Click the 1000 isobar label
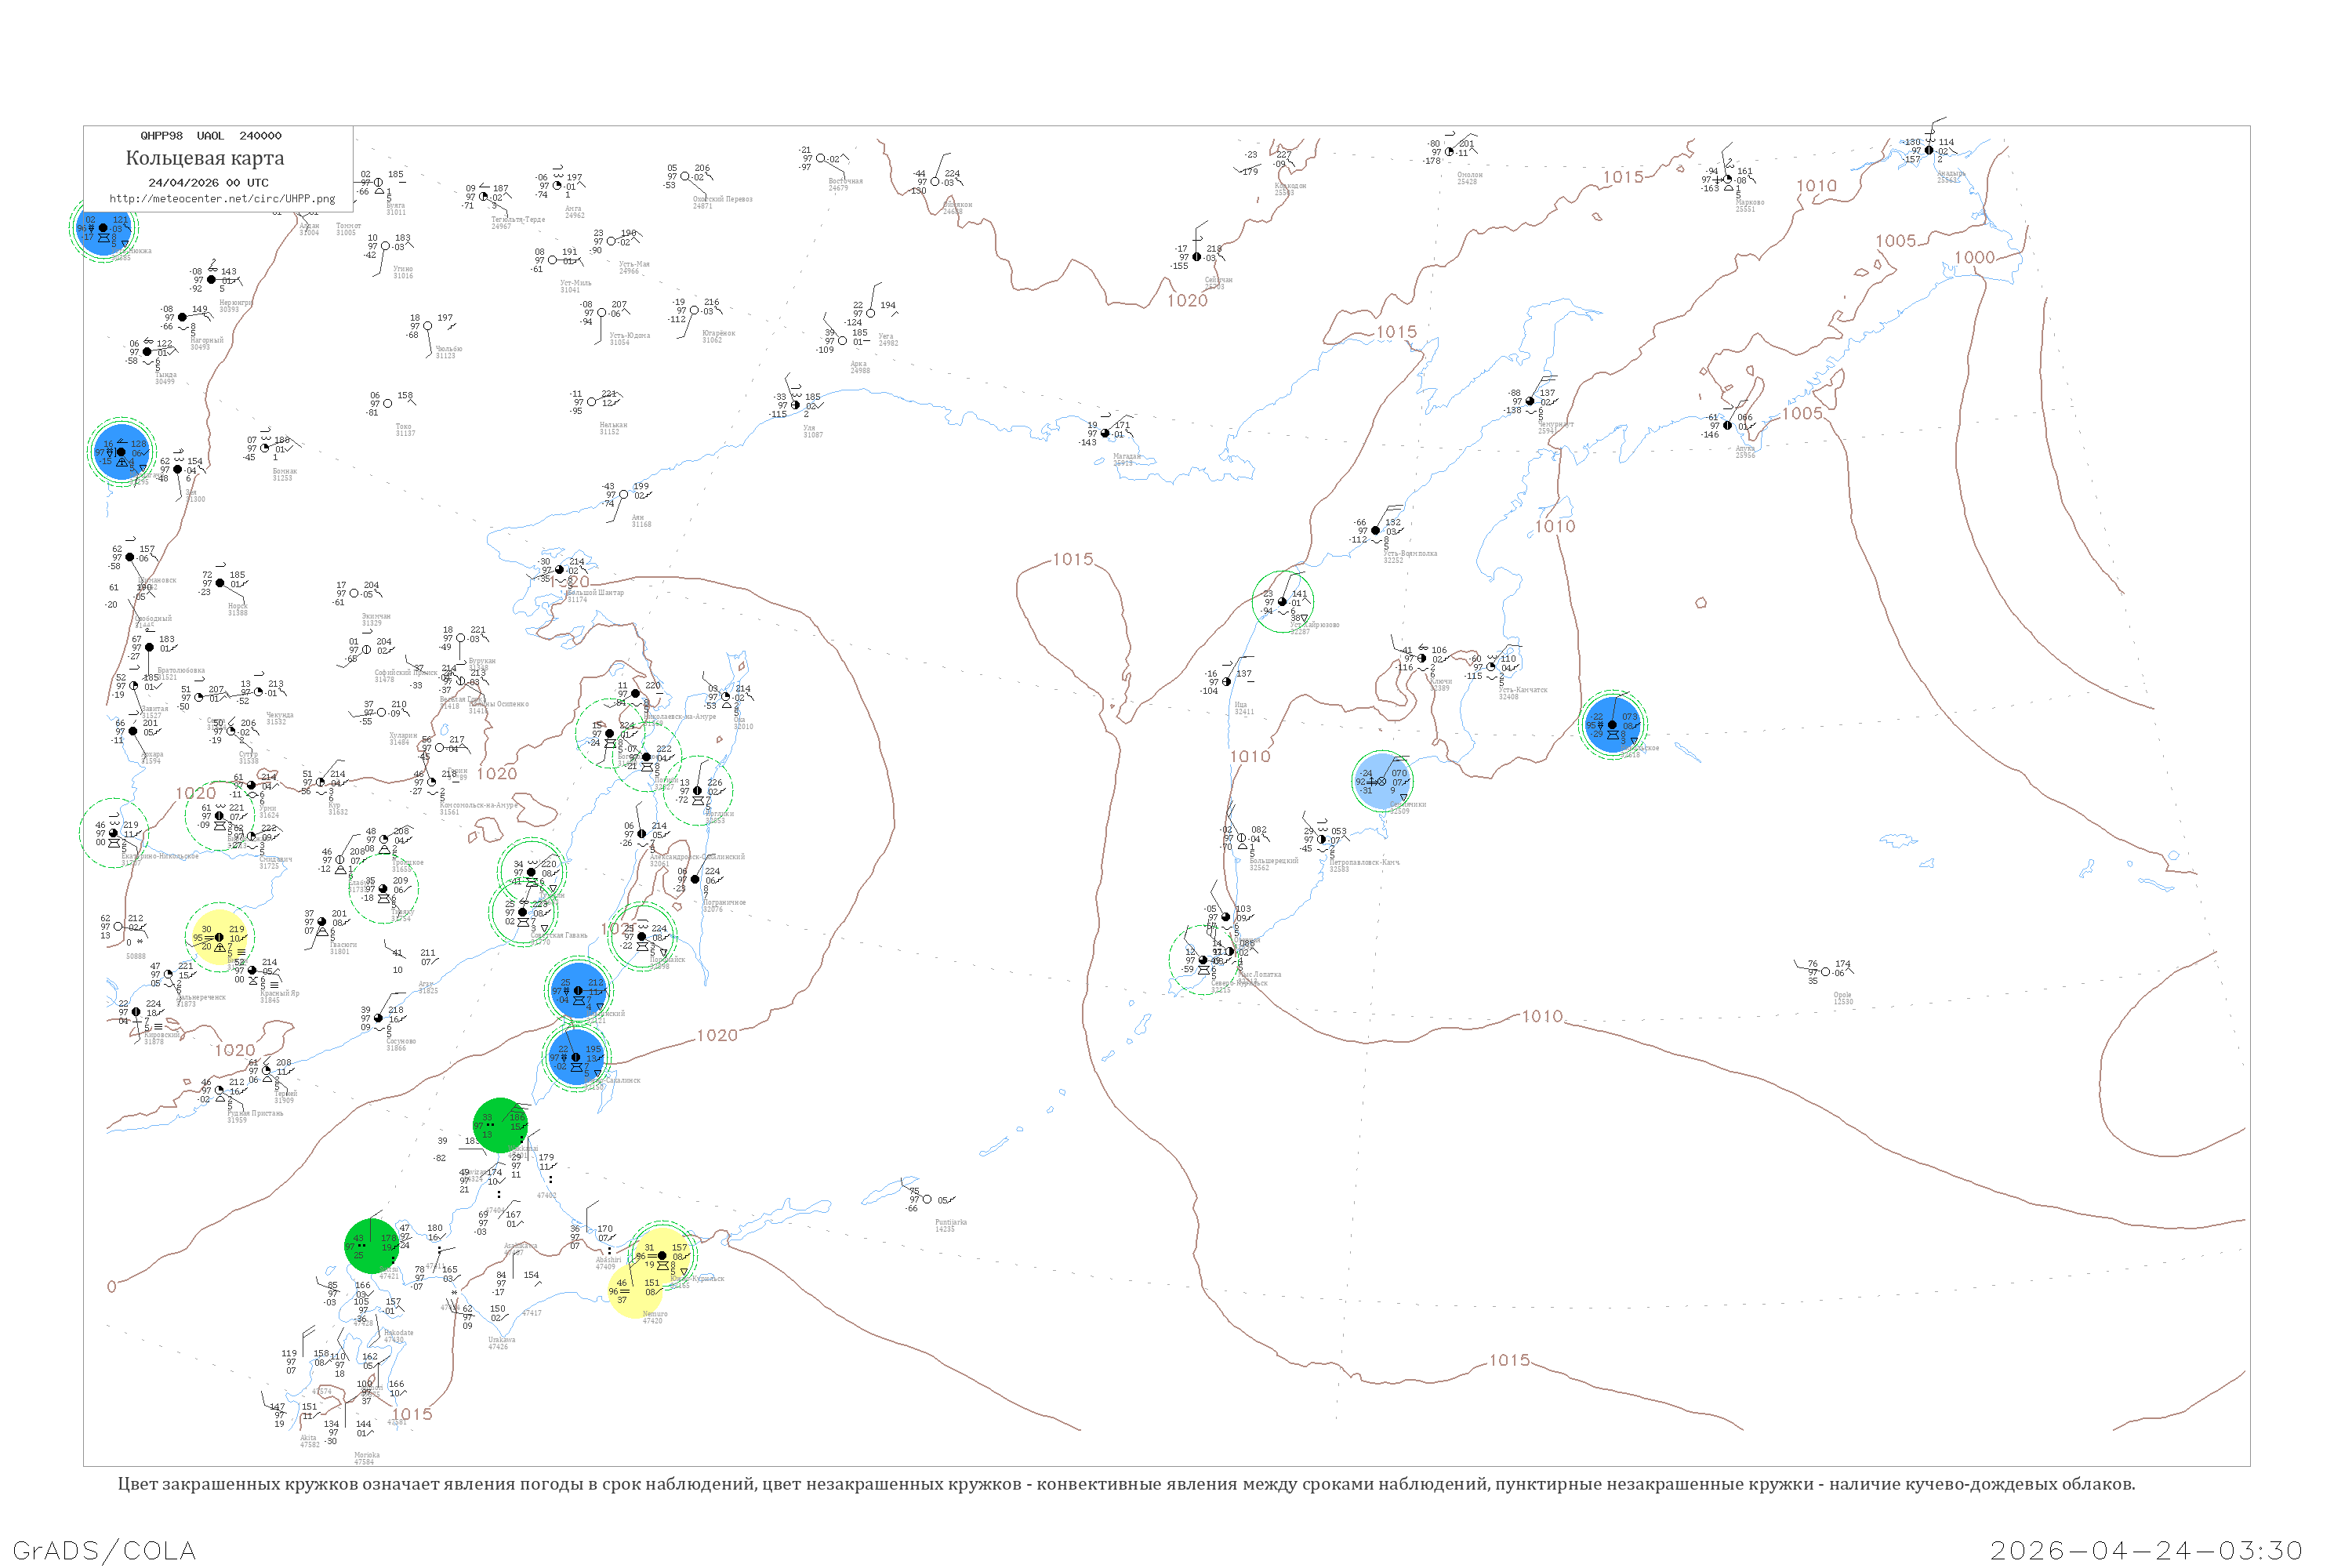Viewport: 2352px width, 1568px height. 1974,258
